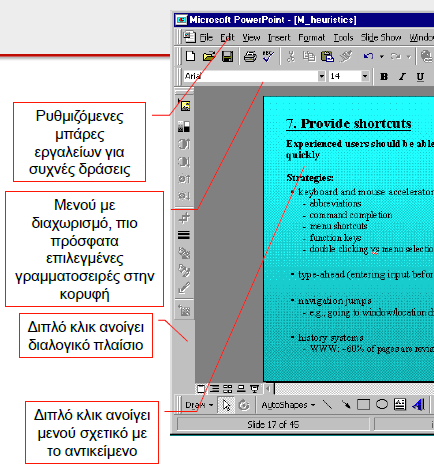This screenshot has height=475, width=434.
Task: Open the AutoShapes dropdown menu
Action: point(288,405)
